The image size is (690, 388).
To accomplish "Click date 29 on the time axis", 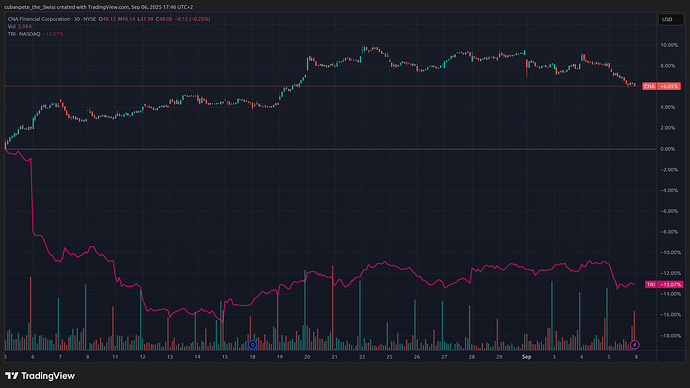I will 499,357.
